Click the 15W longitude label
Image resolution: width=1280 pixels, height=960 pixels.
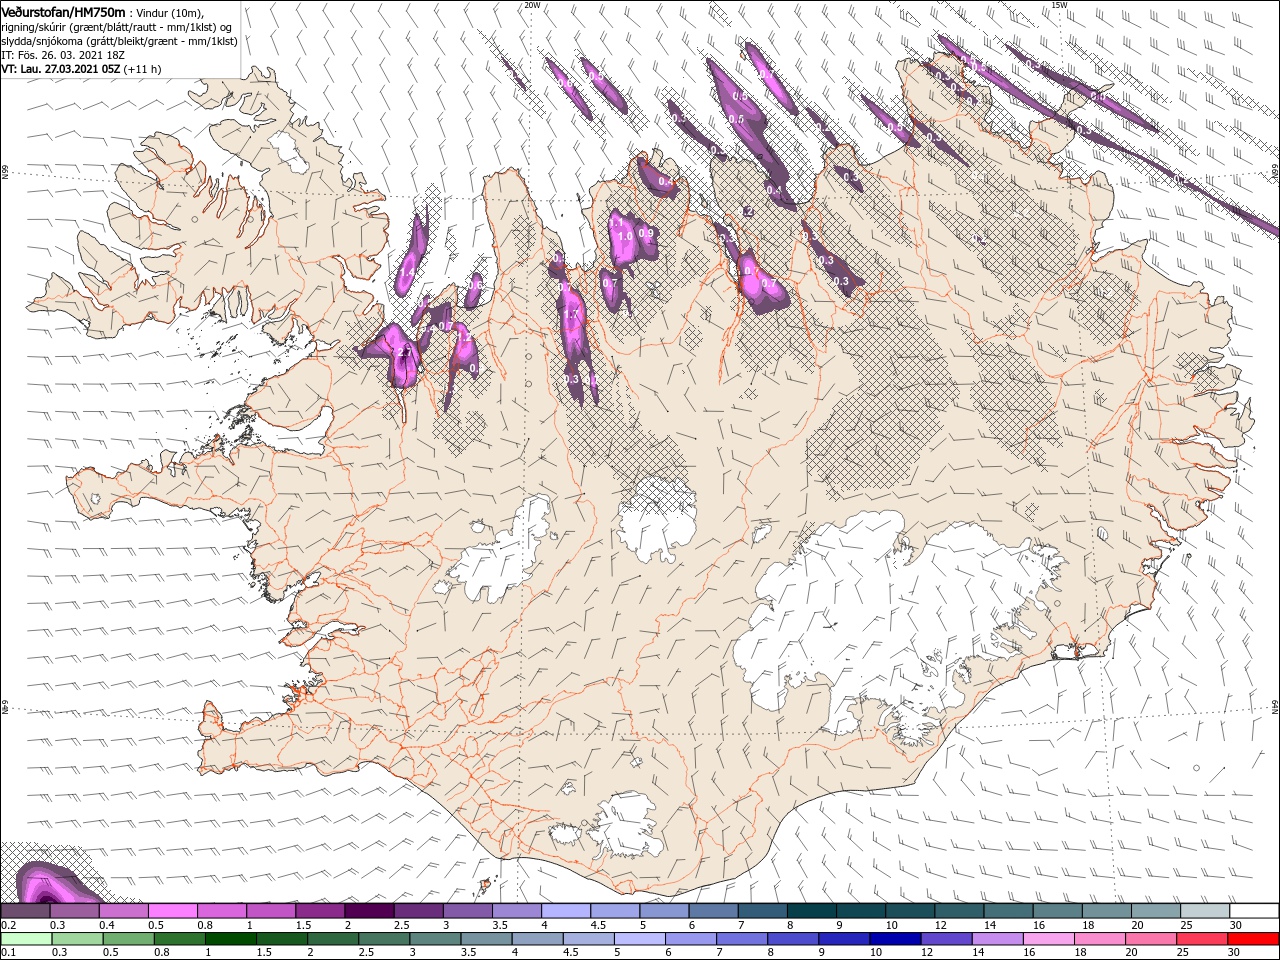[x=1059, y=5]
